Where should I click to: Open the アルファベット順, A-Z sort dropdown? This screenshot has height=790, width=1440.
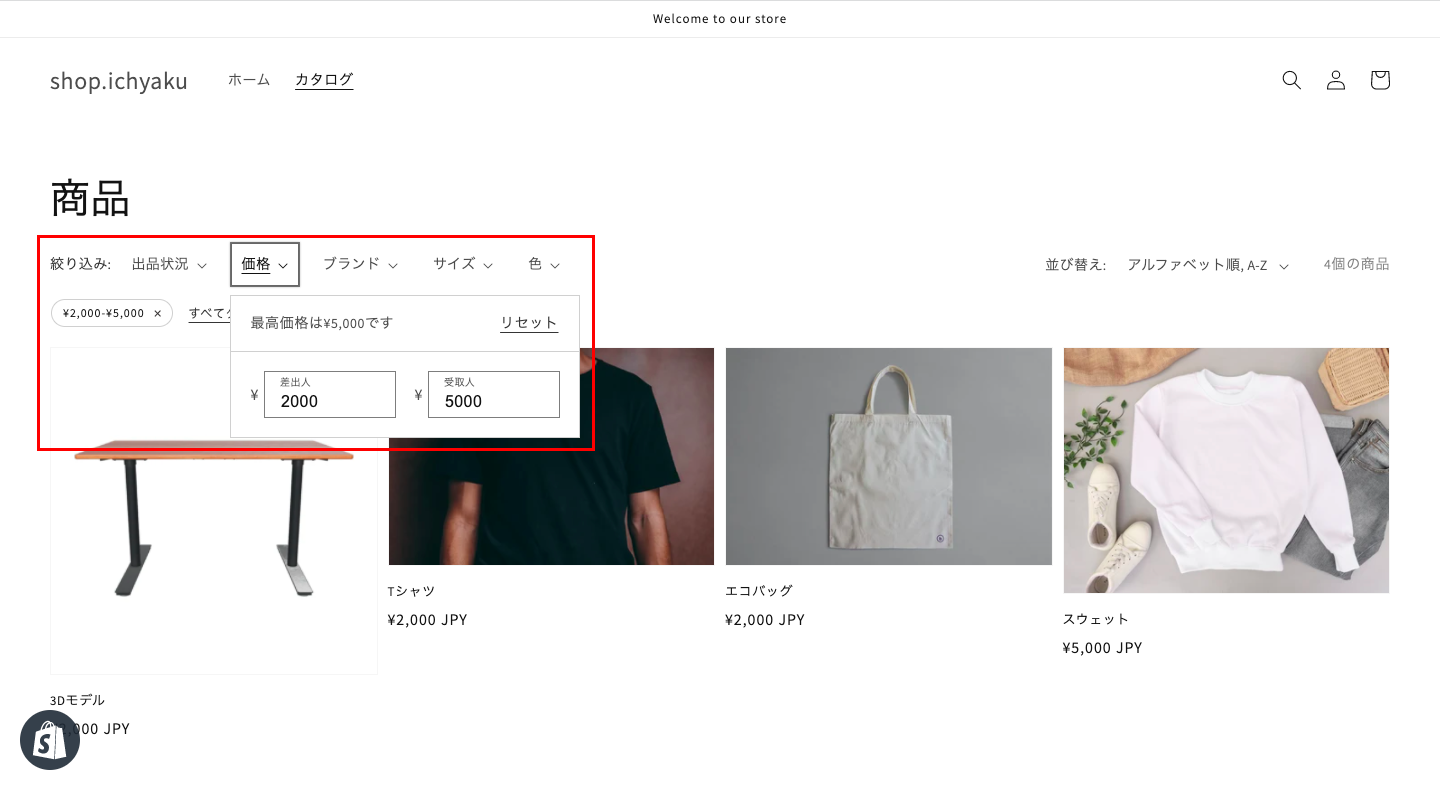pyautogui.click(x=1208, y=265)
